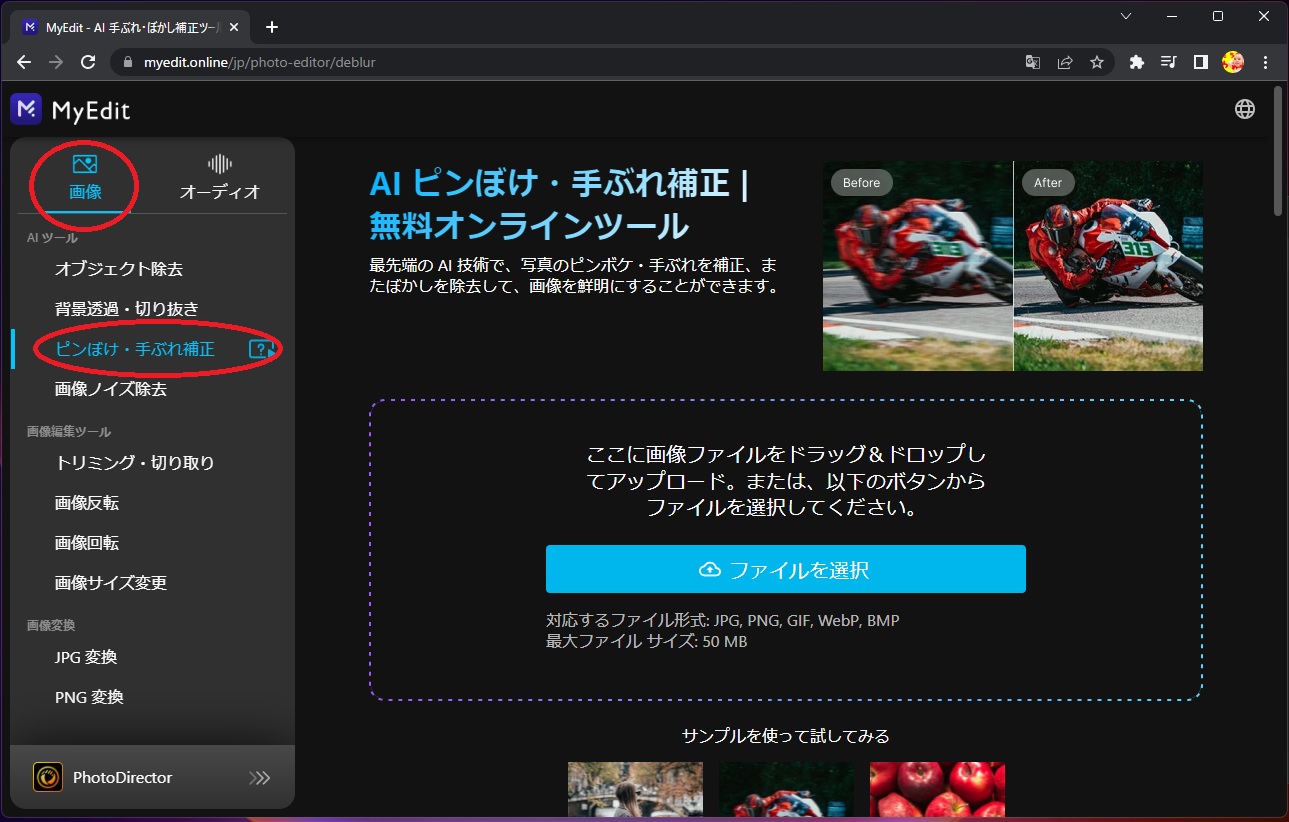Open Chrome three-dot menu
1289x822 pixels.
coord(1266,62)
